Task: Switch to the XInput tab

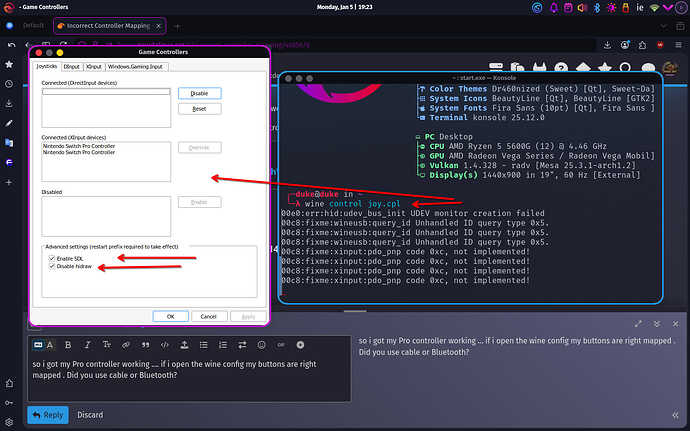Action: coord(93,67)
